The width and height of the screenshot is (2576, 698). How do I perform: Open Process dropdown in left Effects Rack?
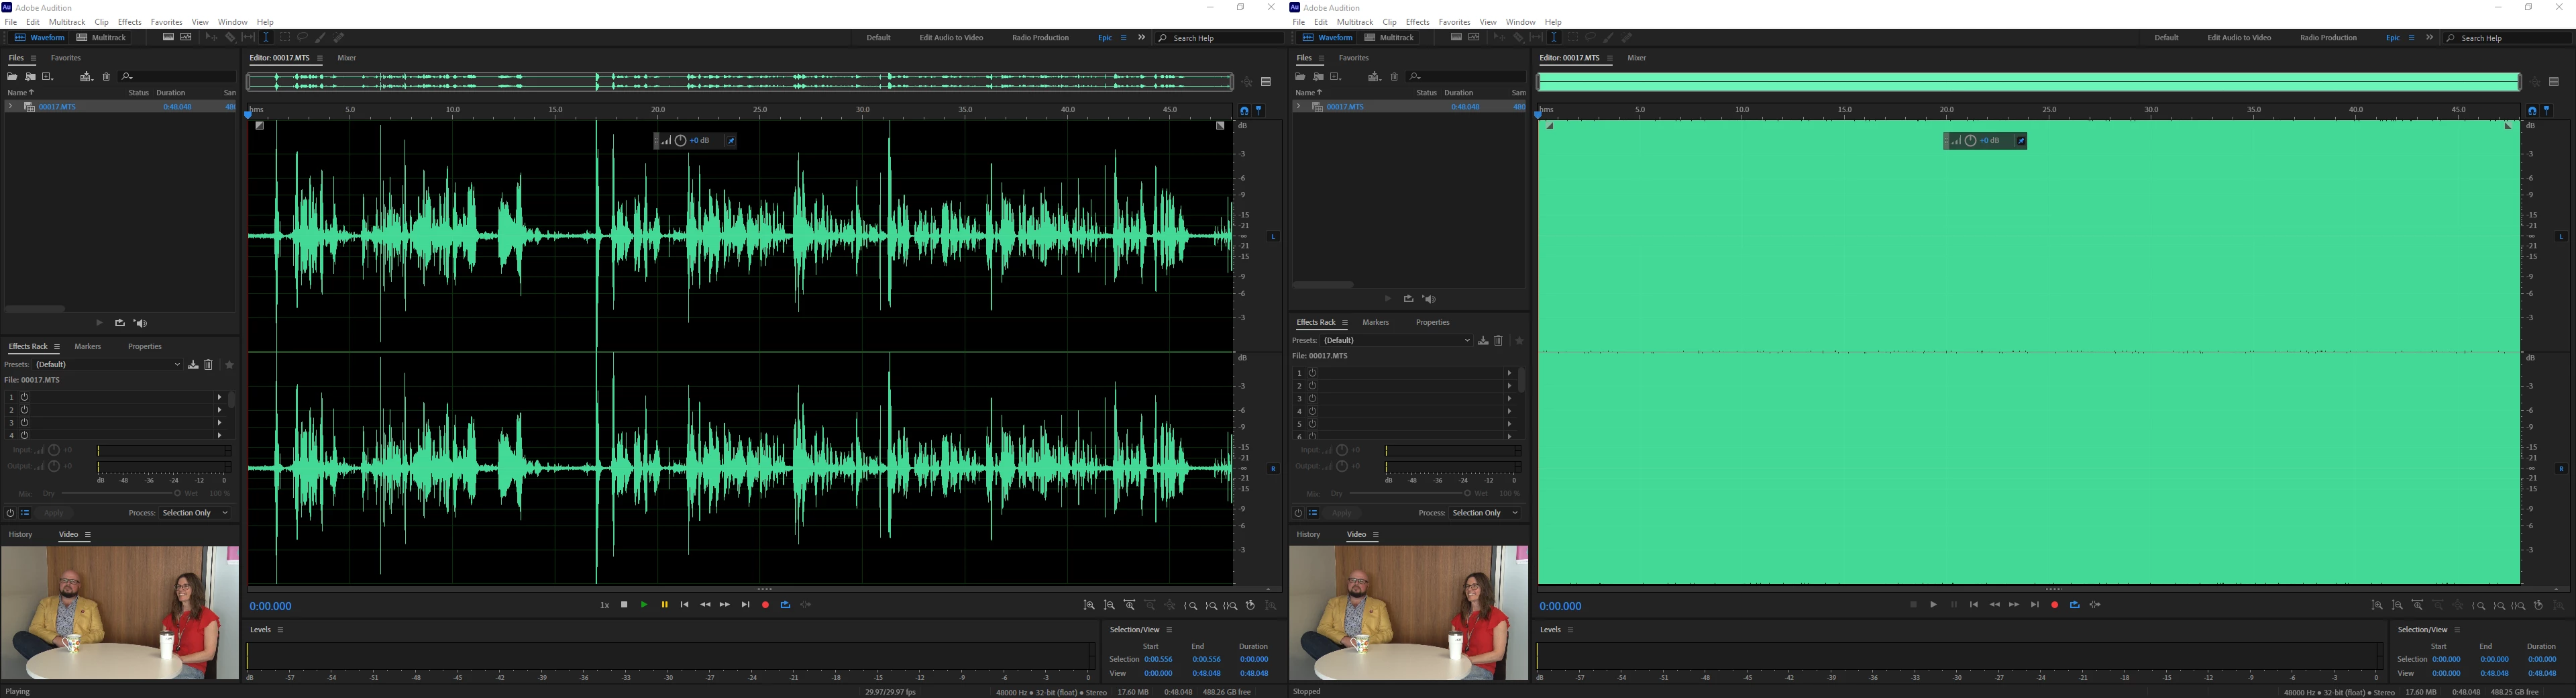coord(195,513)
